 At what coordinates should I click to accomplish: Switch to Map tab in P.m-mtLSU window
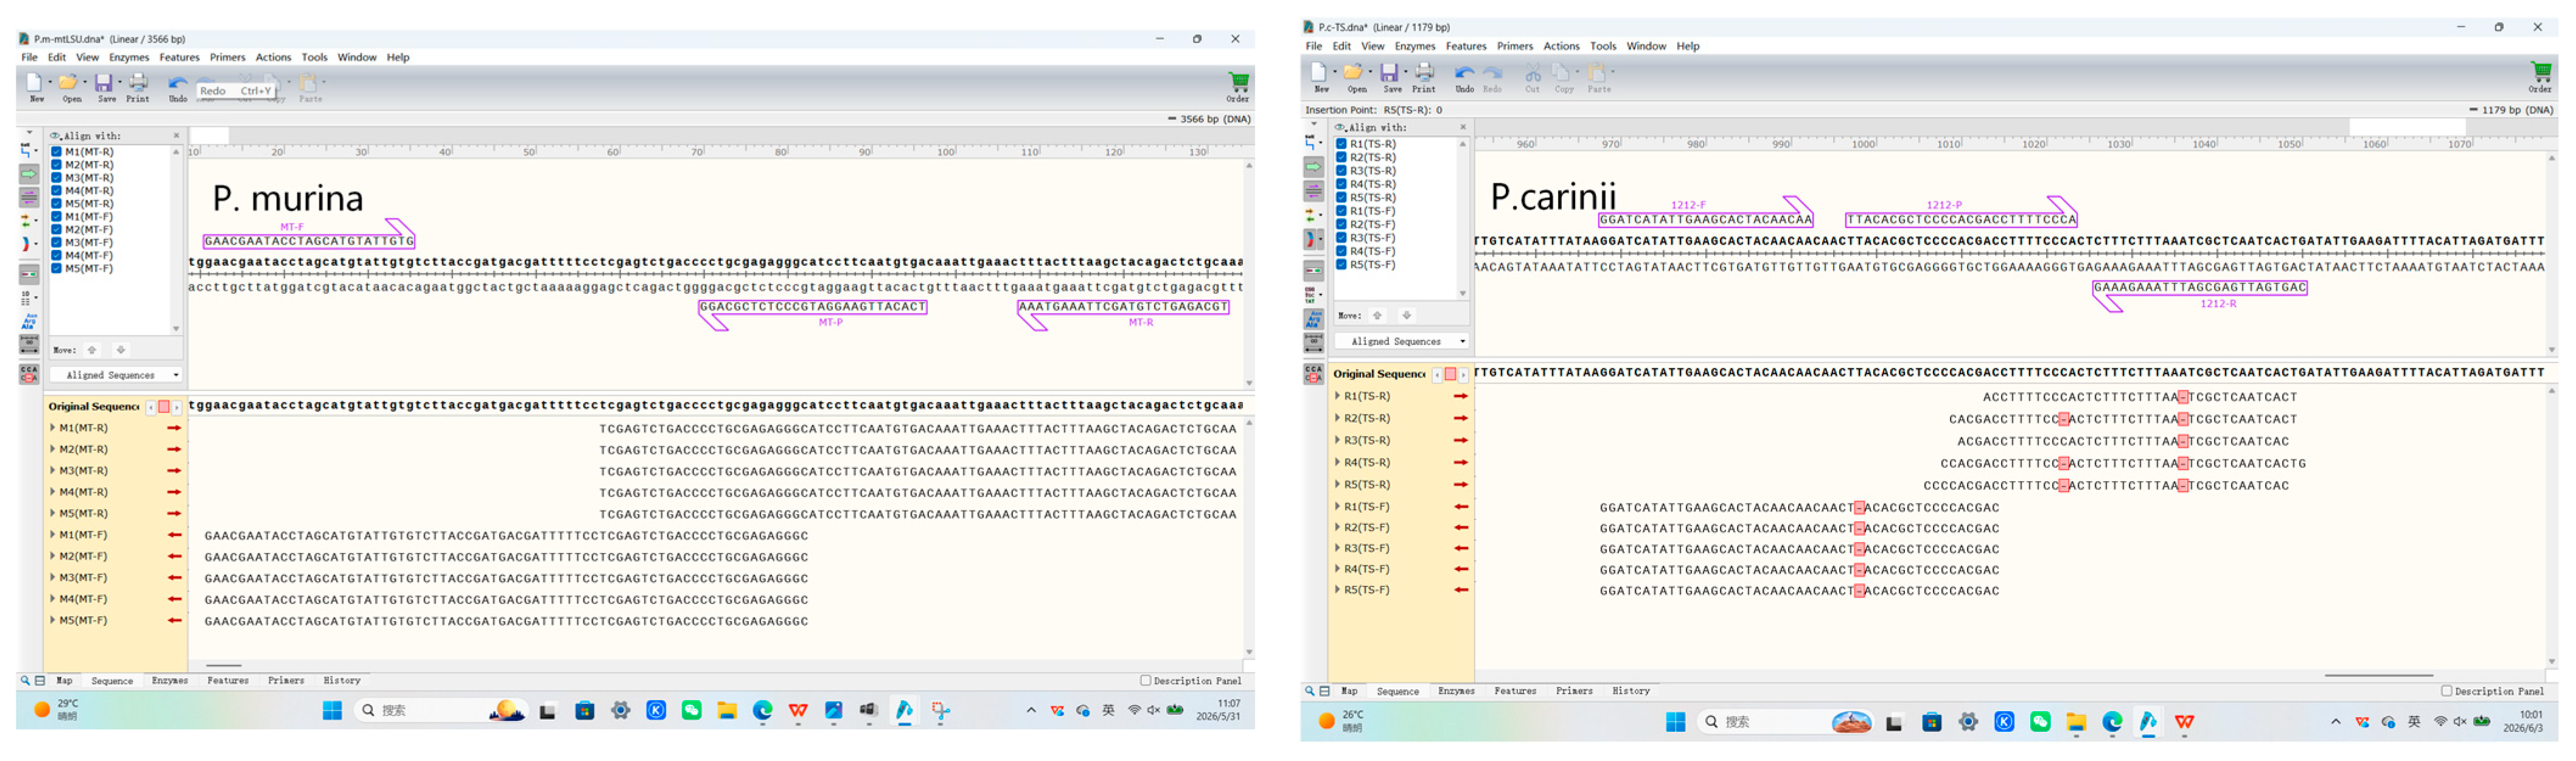pyautogui.click(x=64, y=680)
